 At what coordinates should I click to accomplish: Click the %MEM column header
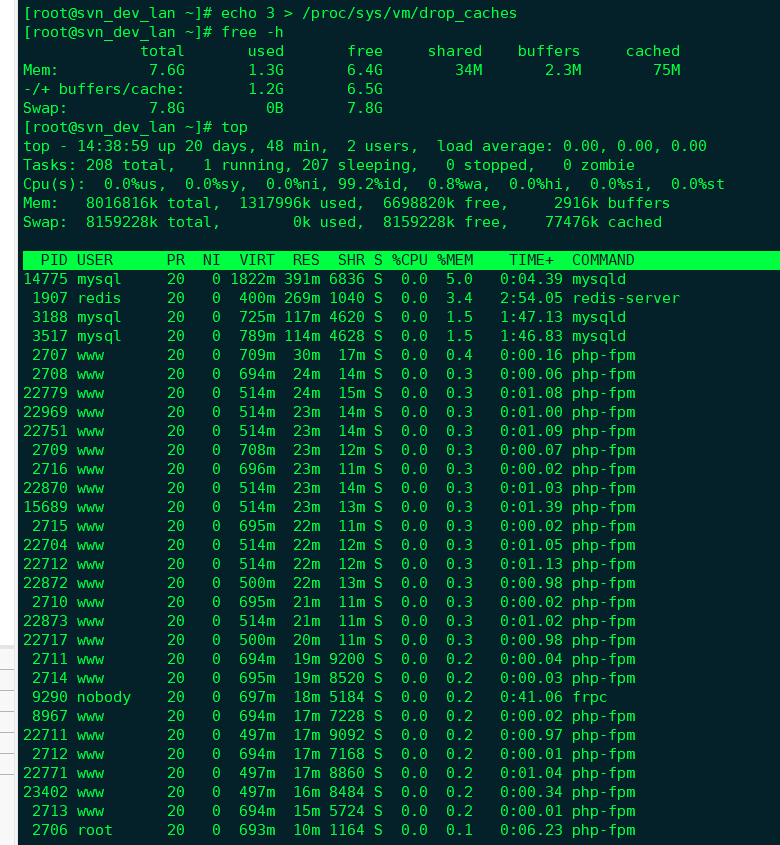455,260
